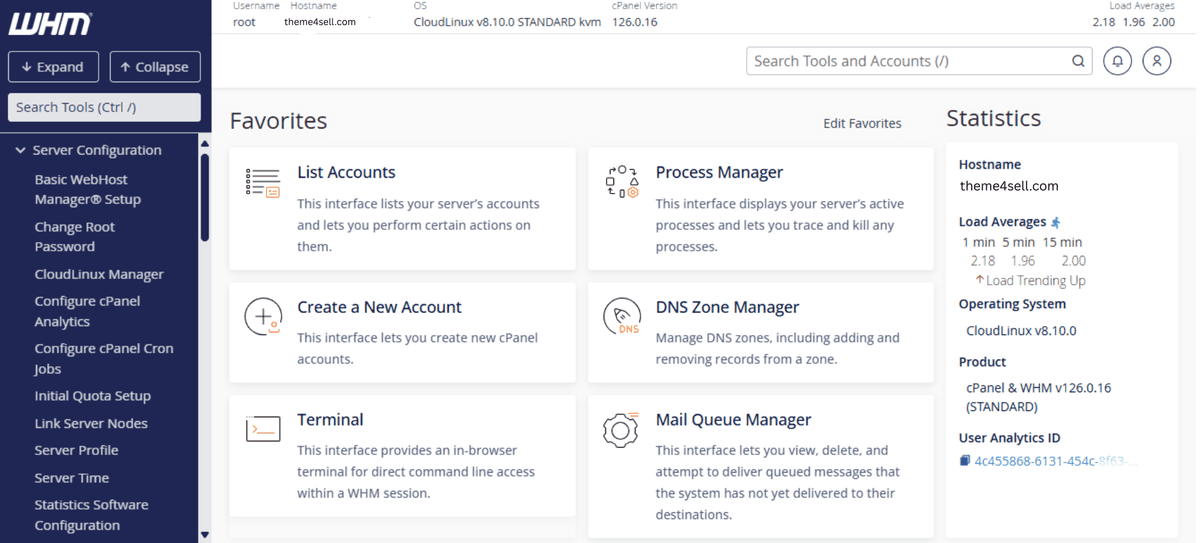Click the DNS Zone Manager icon
1200x543 pixels.
pos(621,316)
